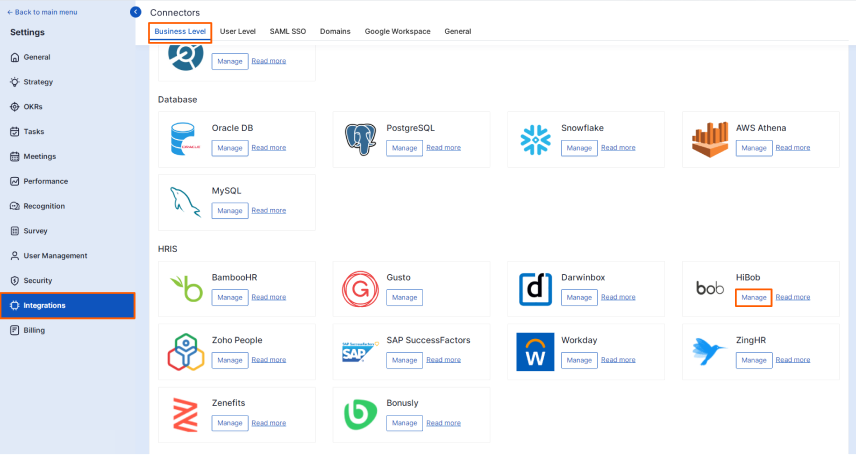The height and width of the screenshot is (455, 856).
Task: Manage the Gusto connector
Action: (x=405, y=298)
